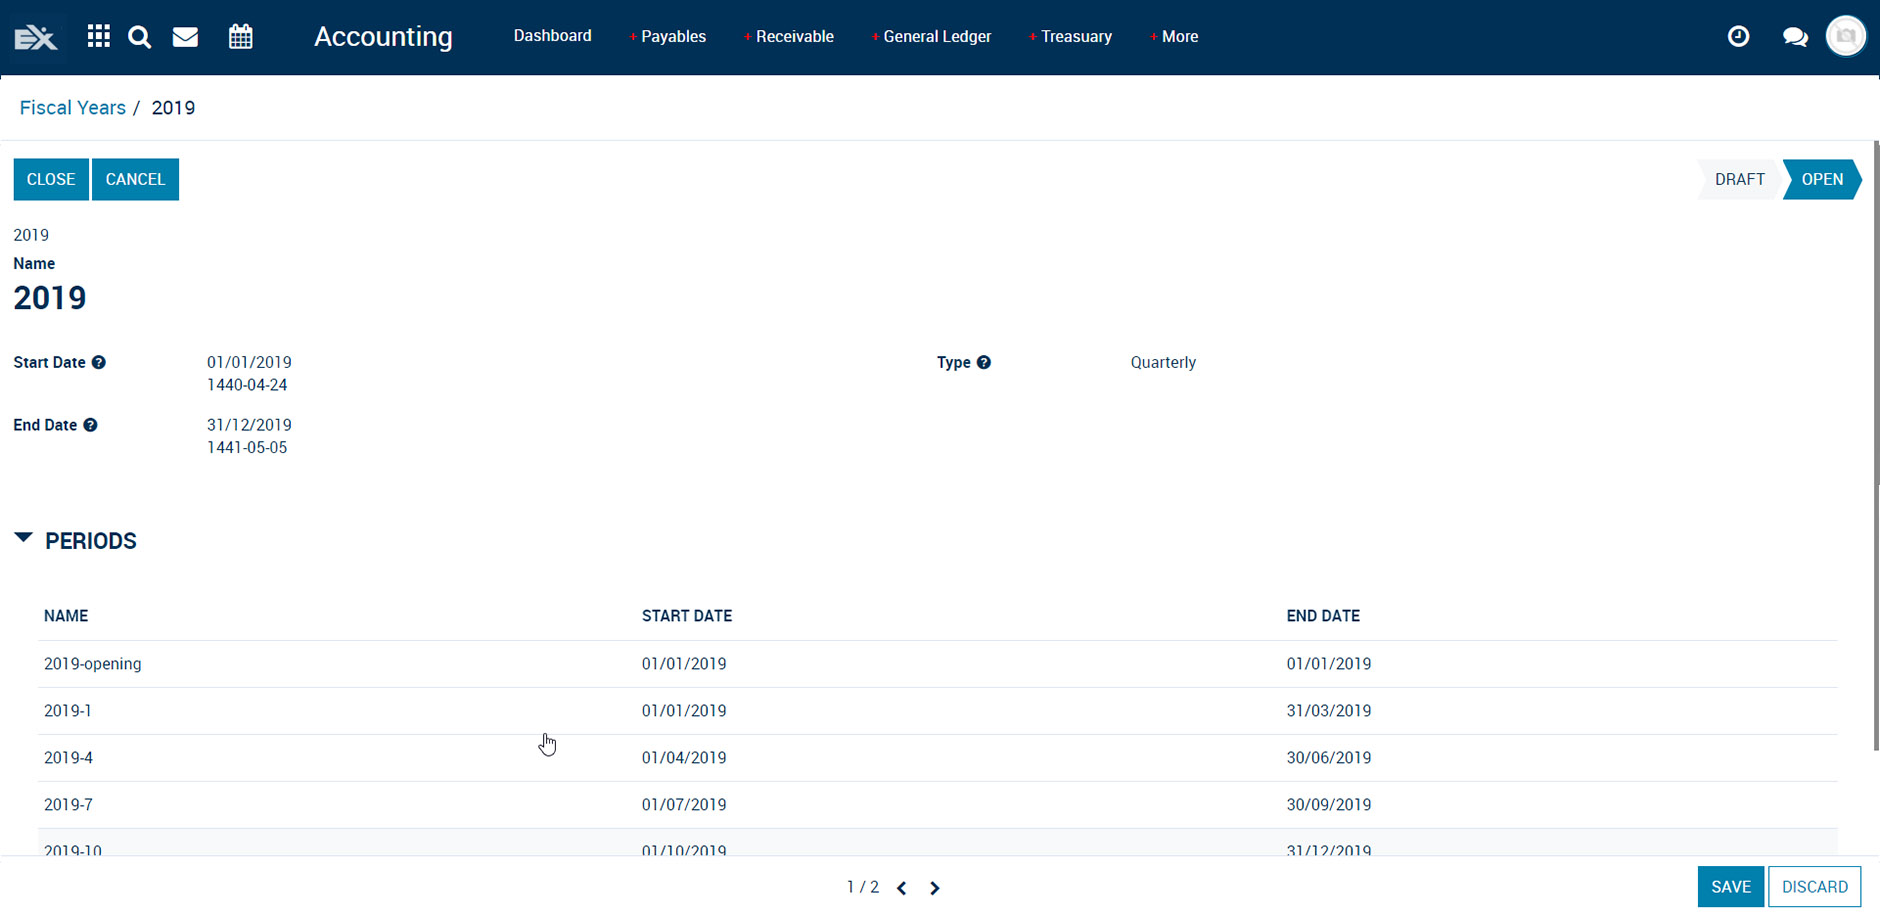The width and height of the screenshot is (1880, 917).
Task: Go back to Fiscal Years breadcrumb
Action: 73,108
